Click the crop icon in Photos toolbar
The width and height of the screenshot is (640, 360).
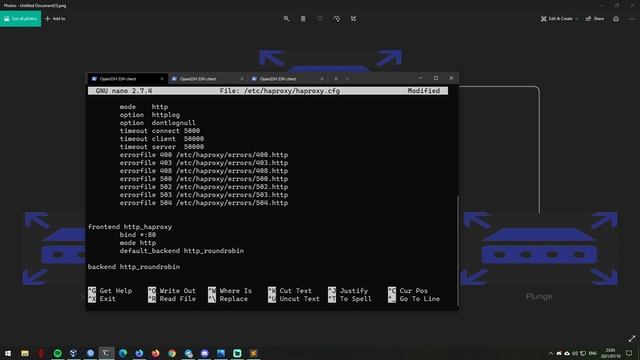pos(353,19)
